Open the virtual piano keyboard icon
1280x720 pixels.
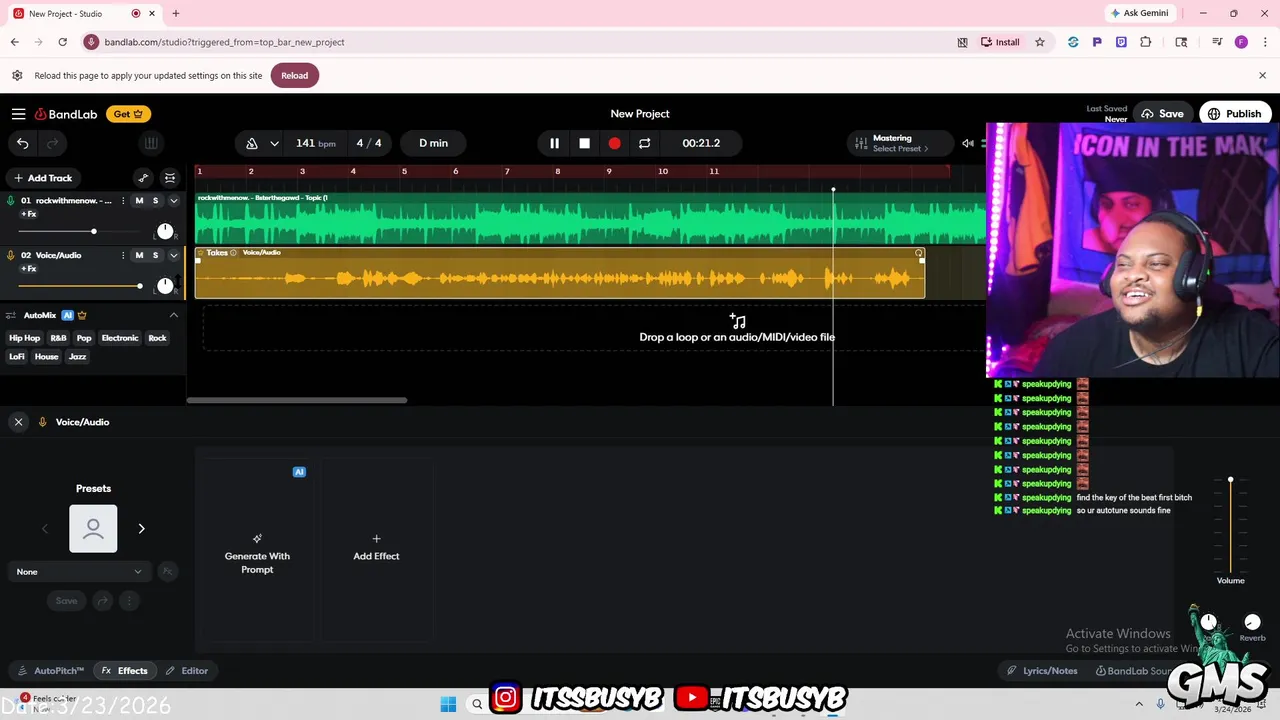click(x=151, y=143)
